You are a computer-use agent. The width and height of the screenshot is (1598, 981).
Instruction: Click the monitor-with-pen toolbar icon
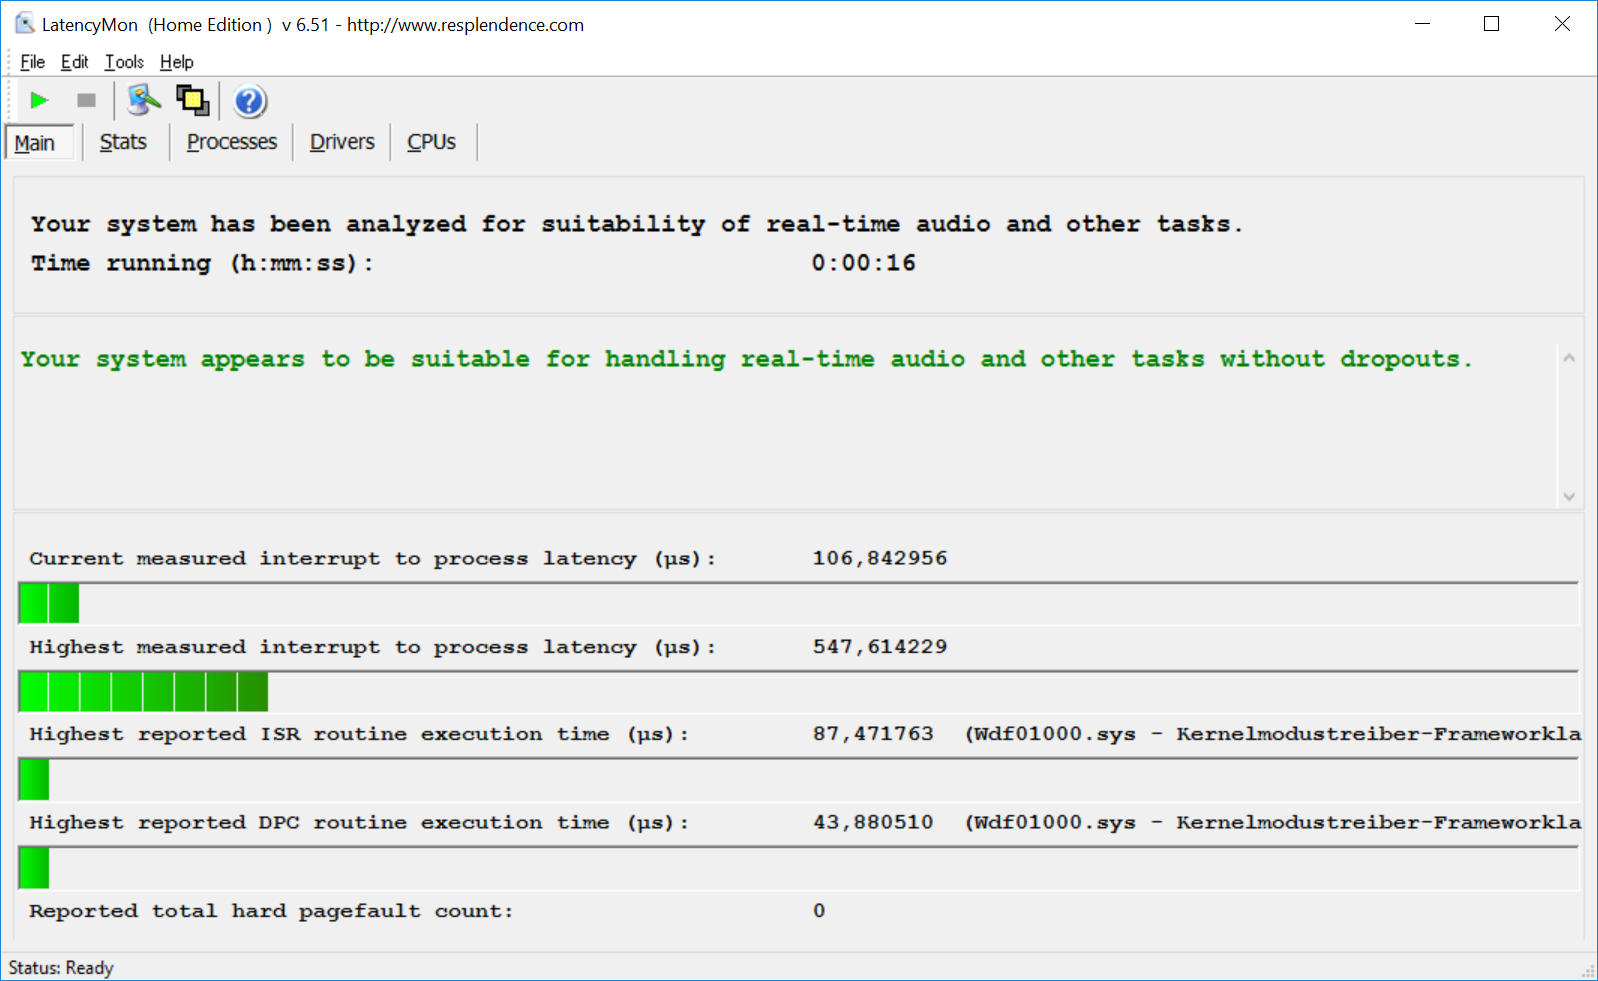143,100
